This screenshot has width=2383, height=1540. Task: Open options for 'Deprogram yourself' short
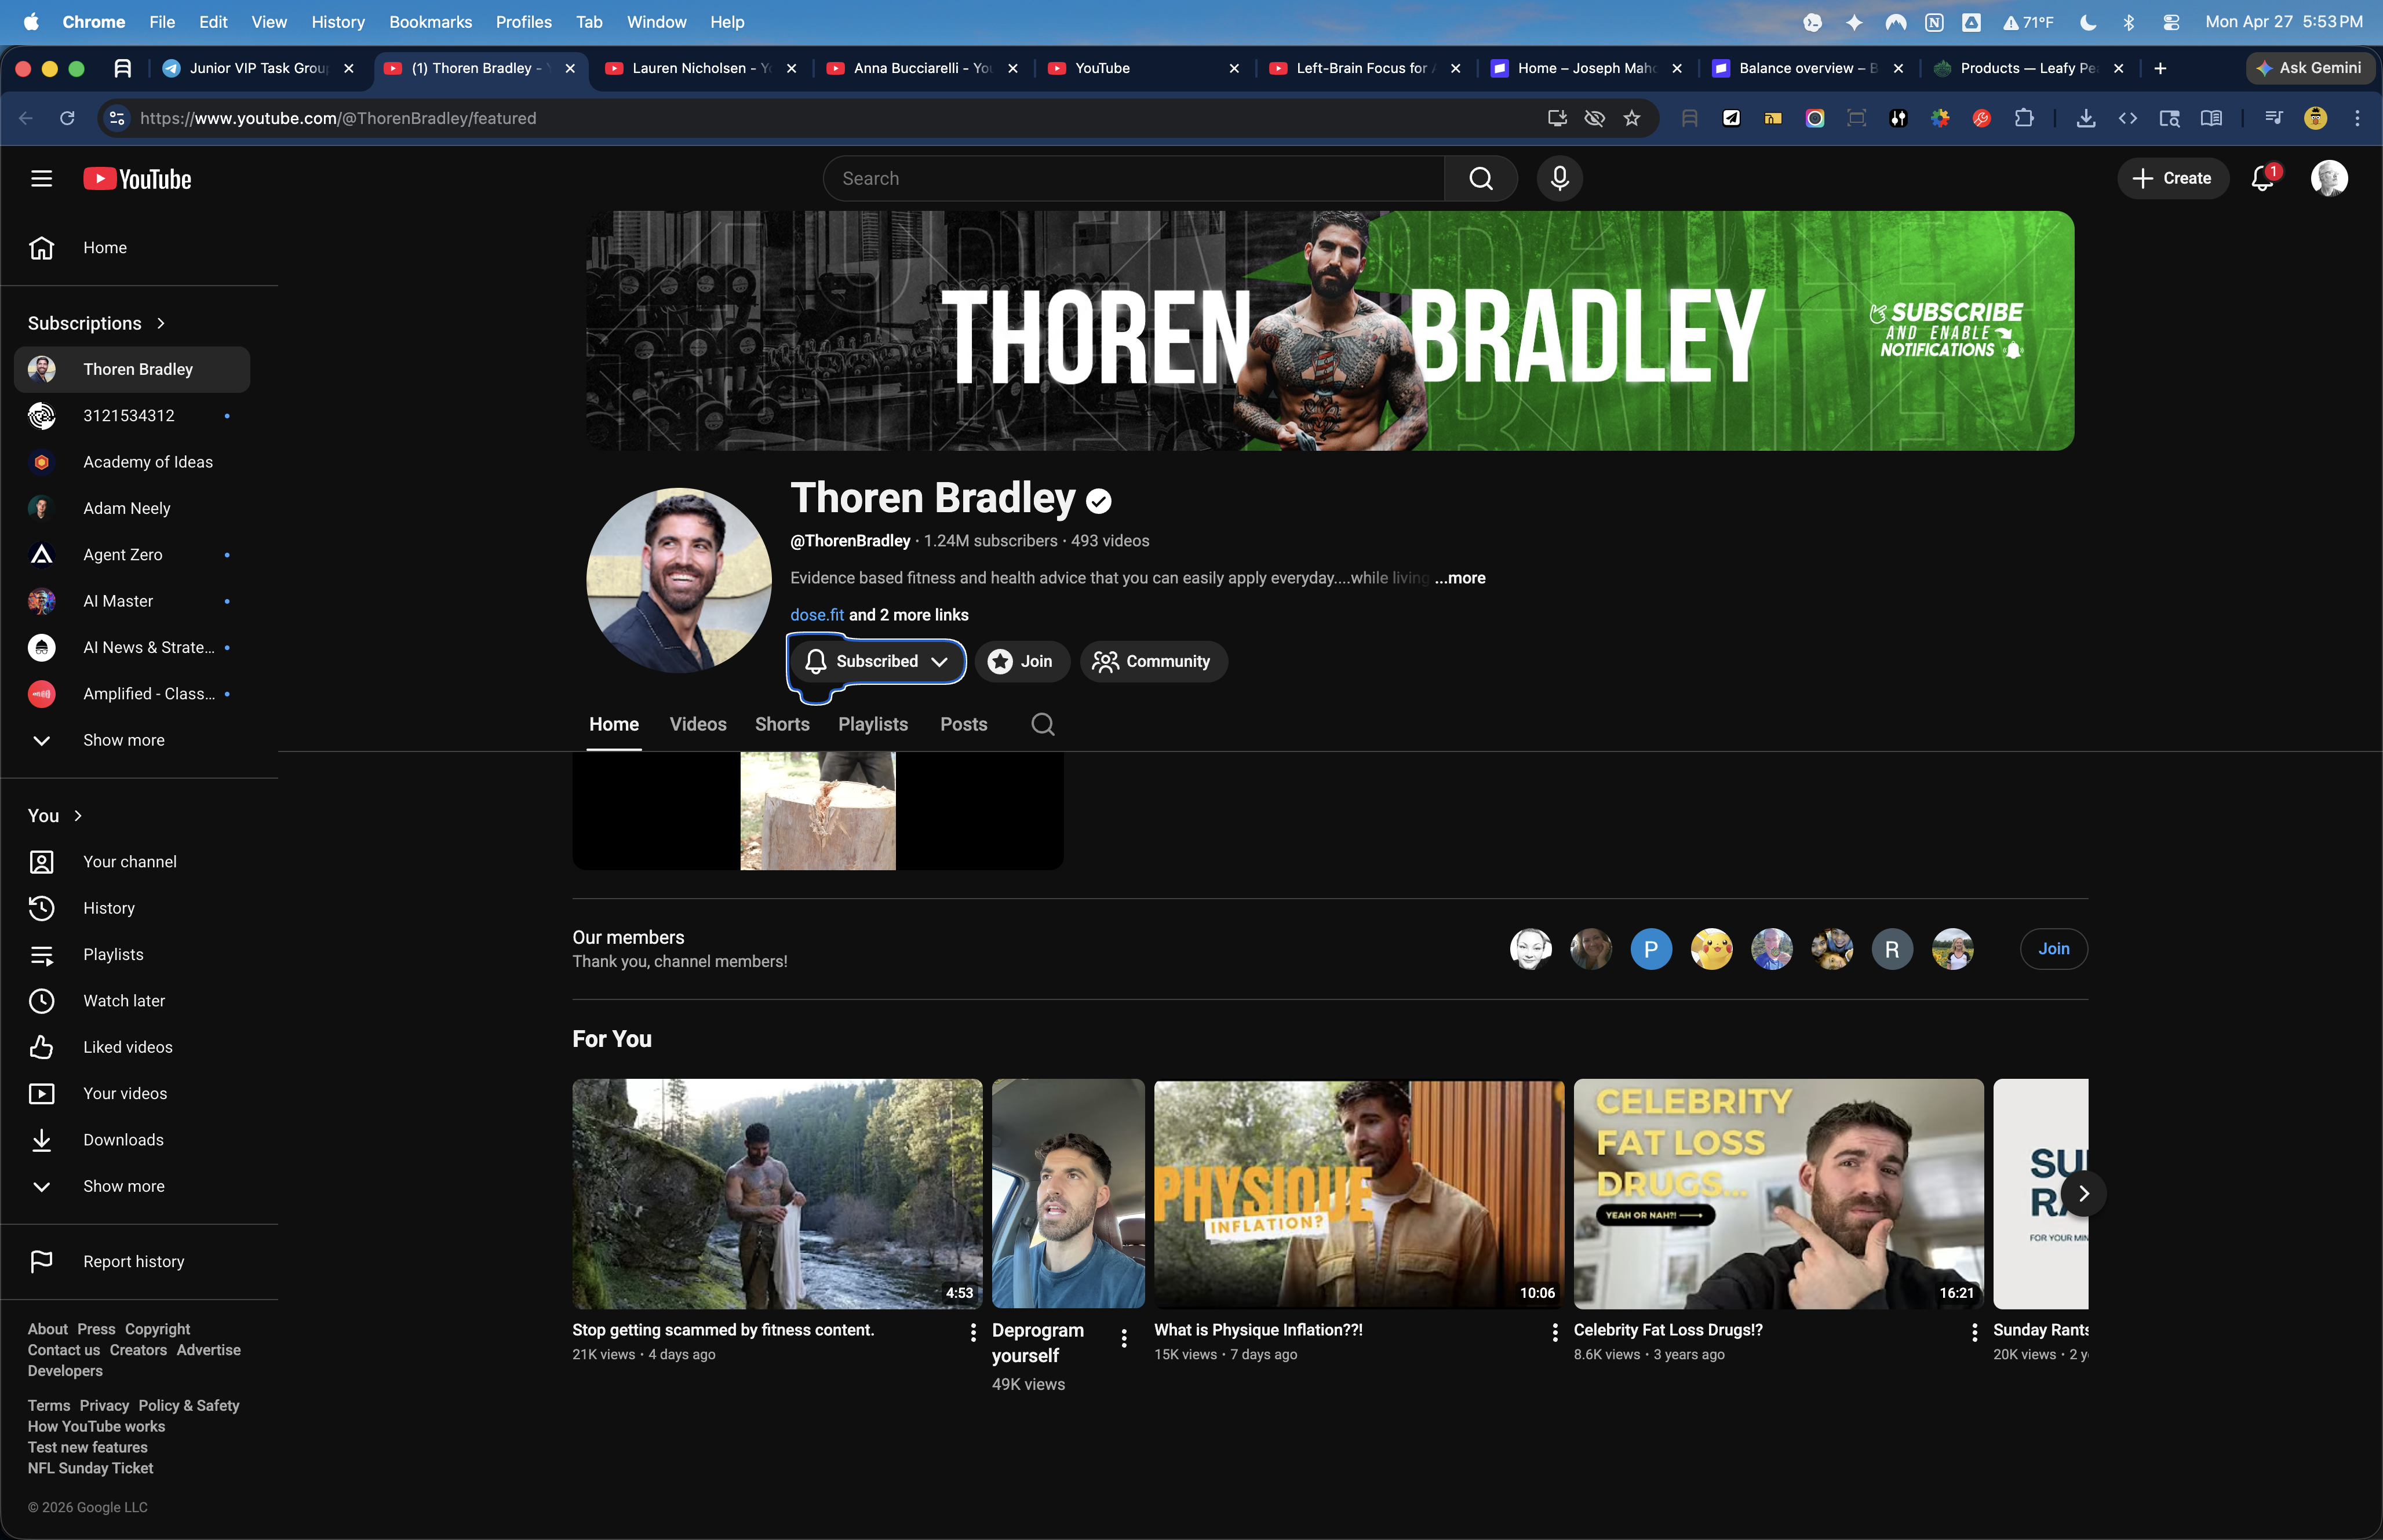[x=1124, y=1338]
